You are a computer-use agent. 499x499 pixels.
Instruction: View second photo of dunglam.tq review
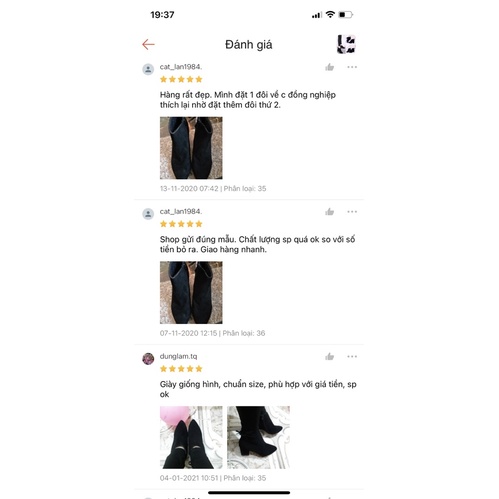(258, 437)
